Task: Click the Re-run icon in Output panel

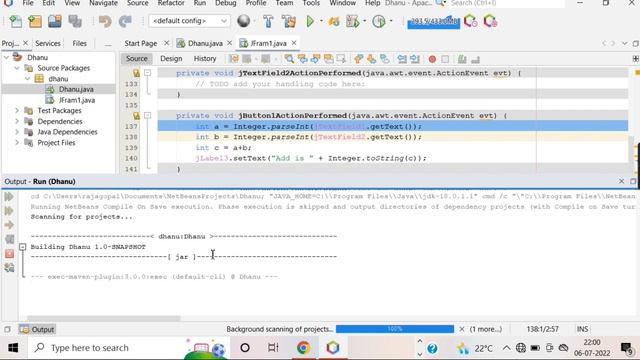Action: point(9,197)
